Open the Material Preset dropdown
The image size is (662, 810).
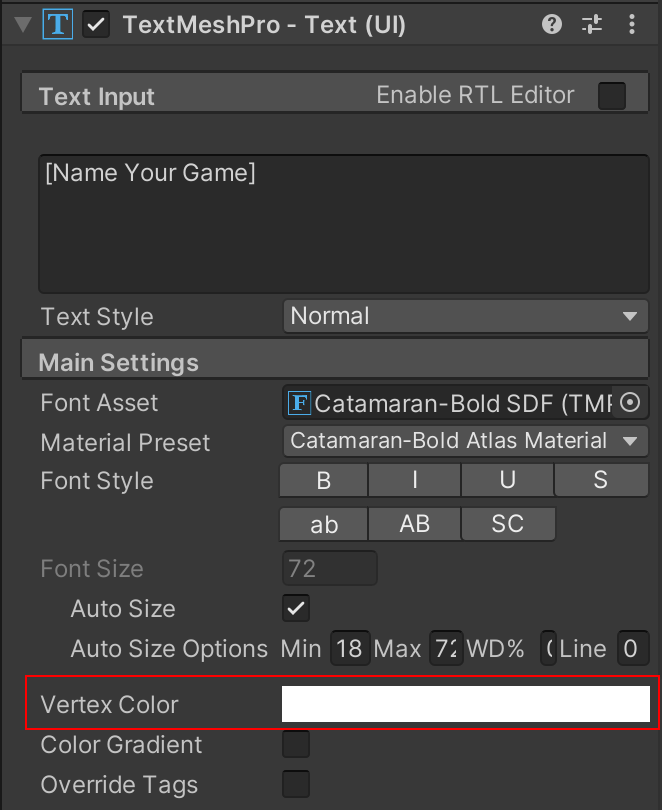[x=465, y=441]
